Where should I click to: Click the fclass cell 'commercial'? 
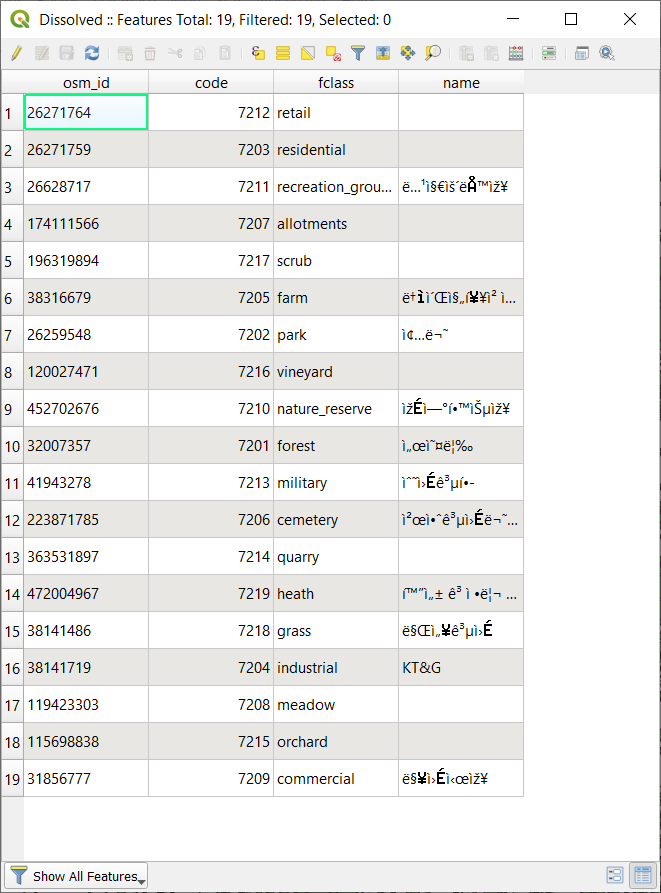(336, 779)
